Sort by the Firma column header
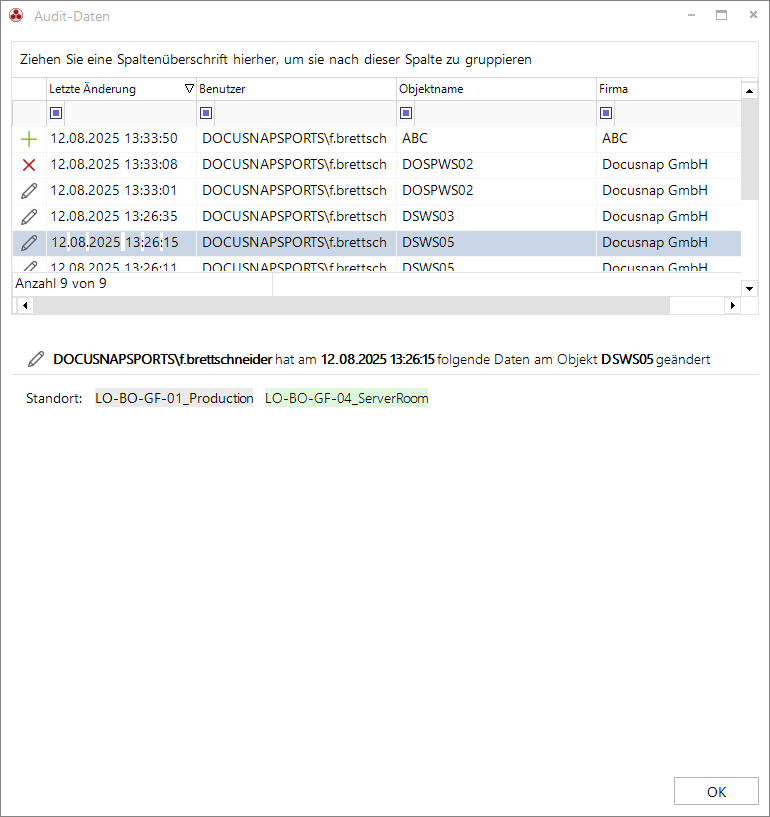Screen dimensions: 770x817 (669, 89)
